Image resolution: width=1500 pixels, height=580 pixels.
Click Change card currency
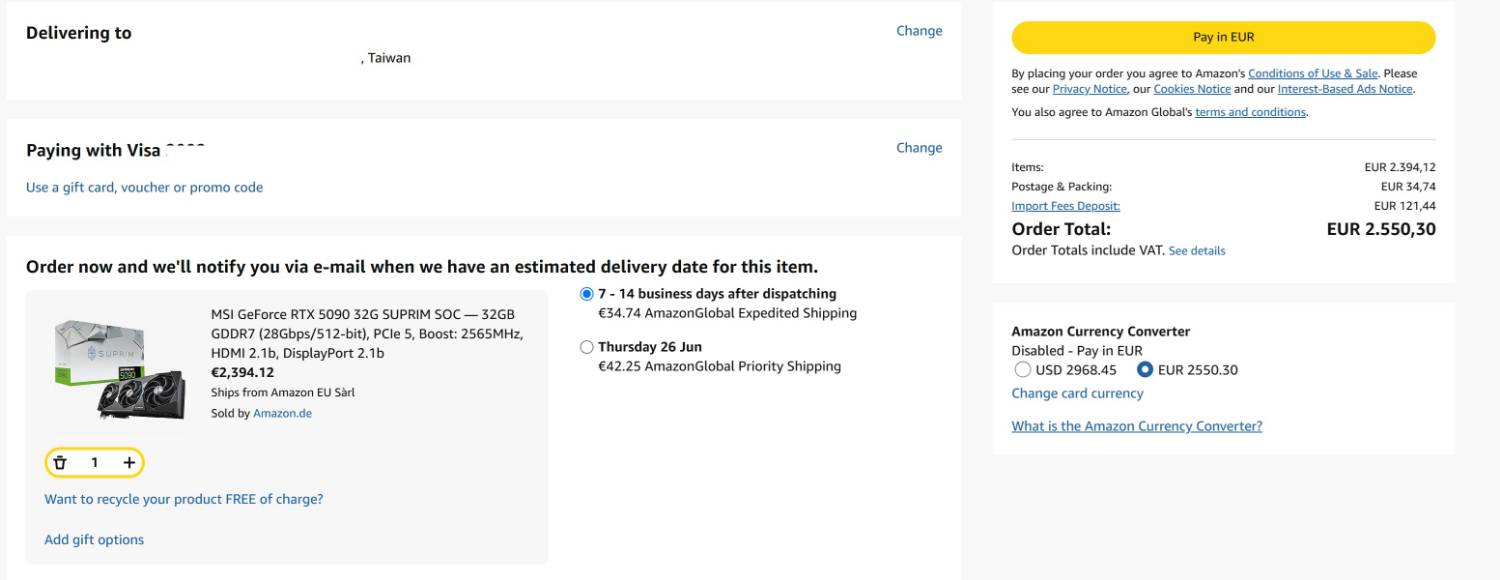1077,393
